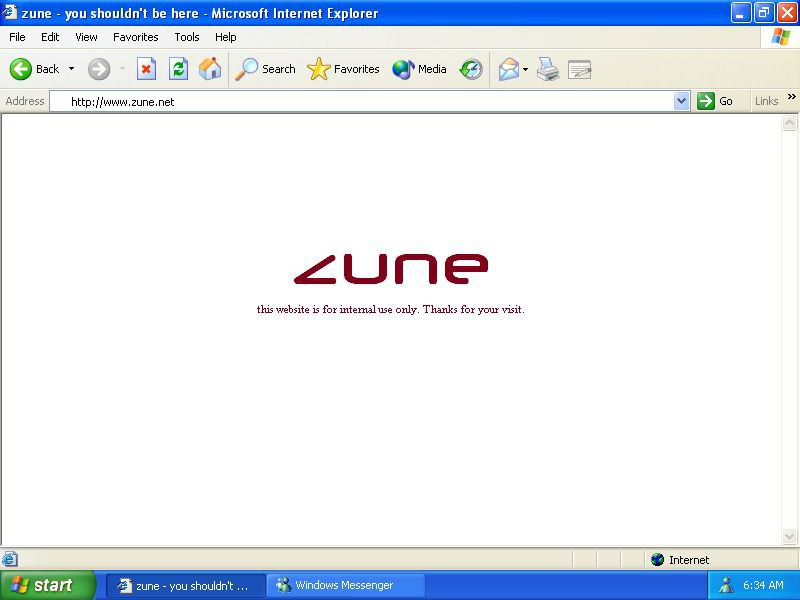This screenshot has height=600, width=800.
Task: Open the View menu
Action: pos(86,37)
